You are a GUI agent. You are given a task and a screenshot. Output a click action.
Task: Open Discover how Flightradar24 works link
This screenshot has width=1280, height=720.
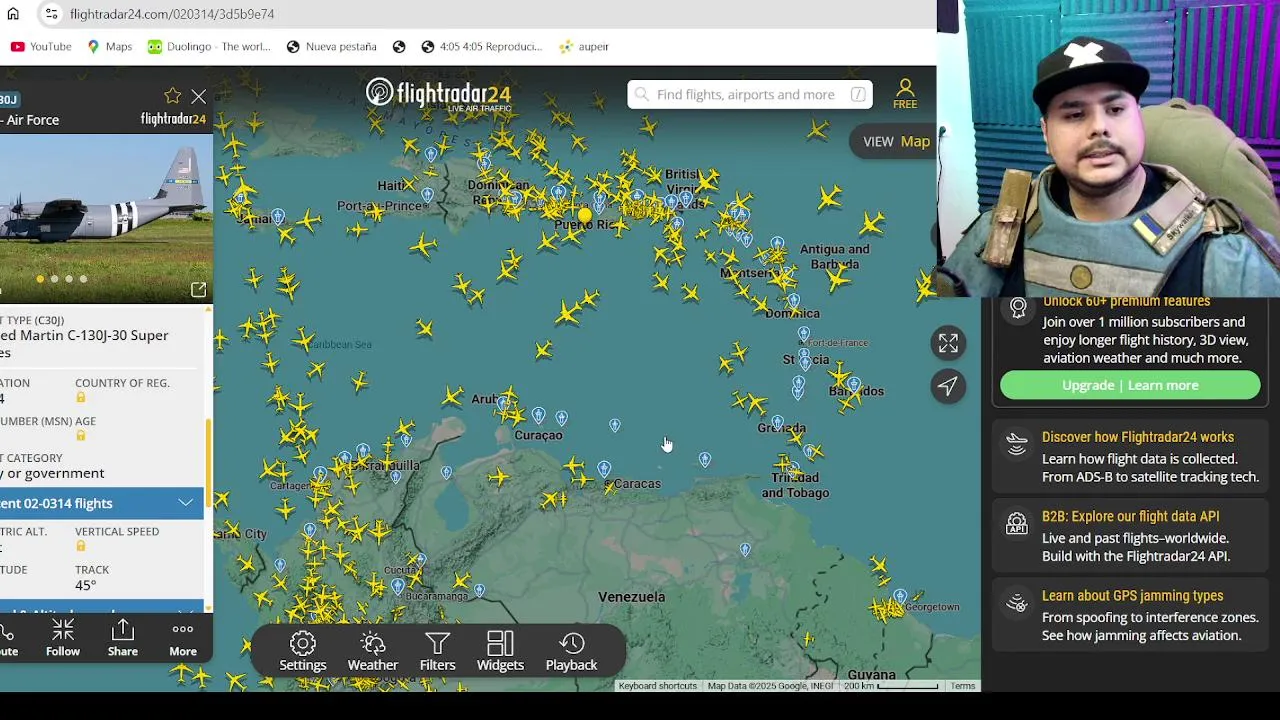pos(1137,437)
